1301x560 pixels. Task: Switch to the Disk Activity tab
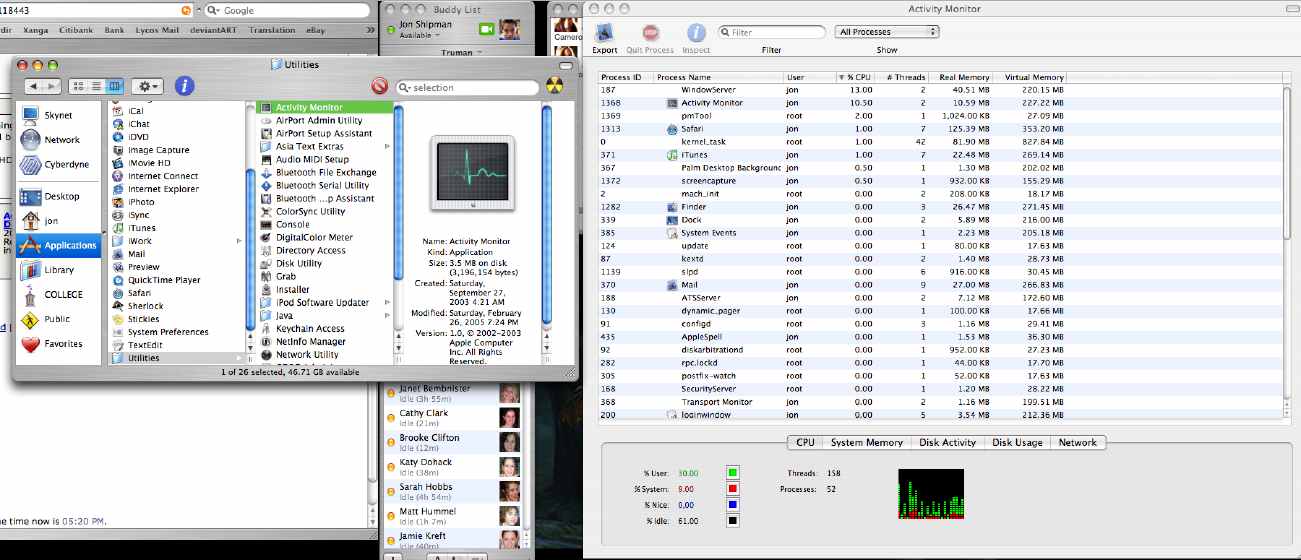pyautogui.click(x=948, y=442)
